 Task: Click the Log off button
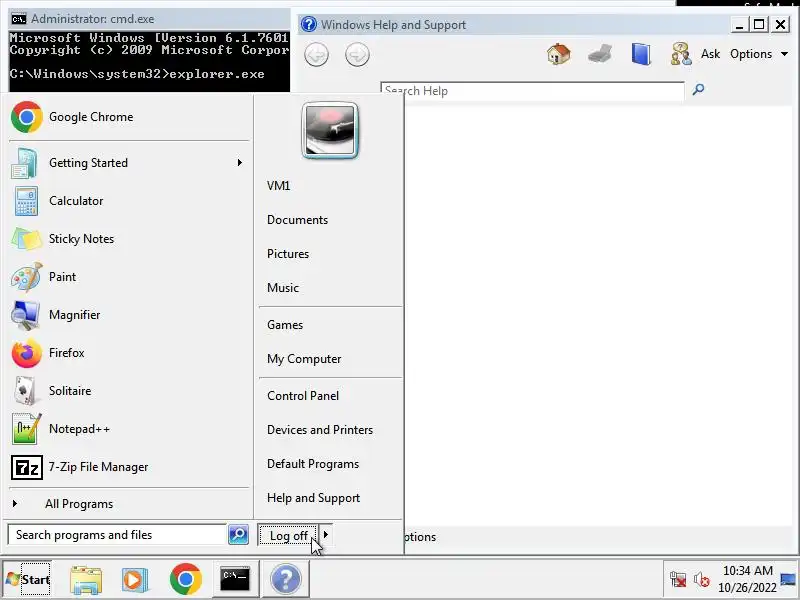(288, 535)
